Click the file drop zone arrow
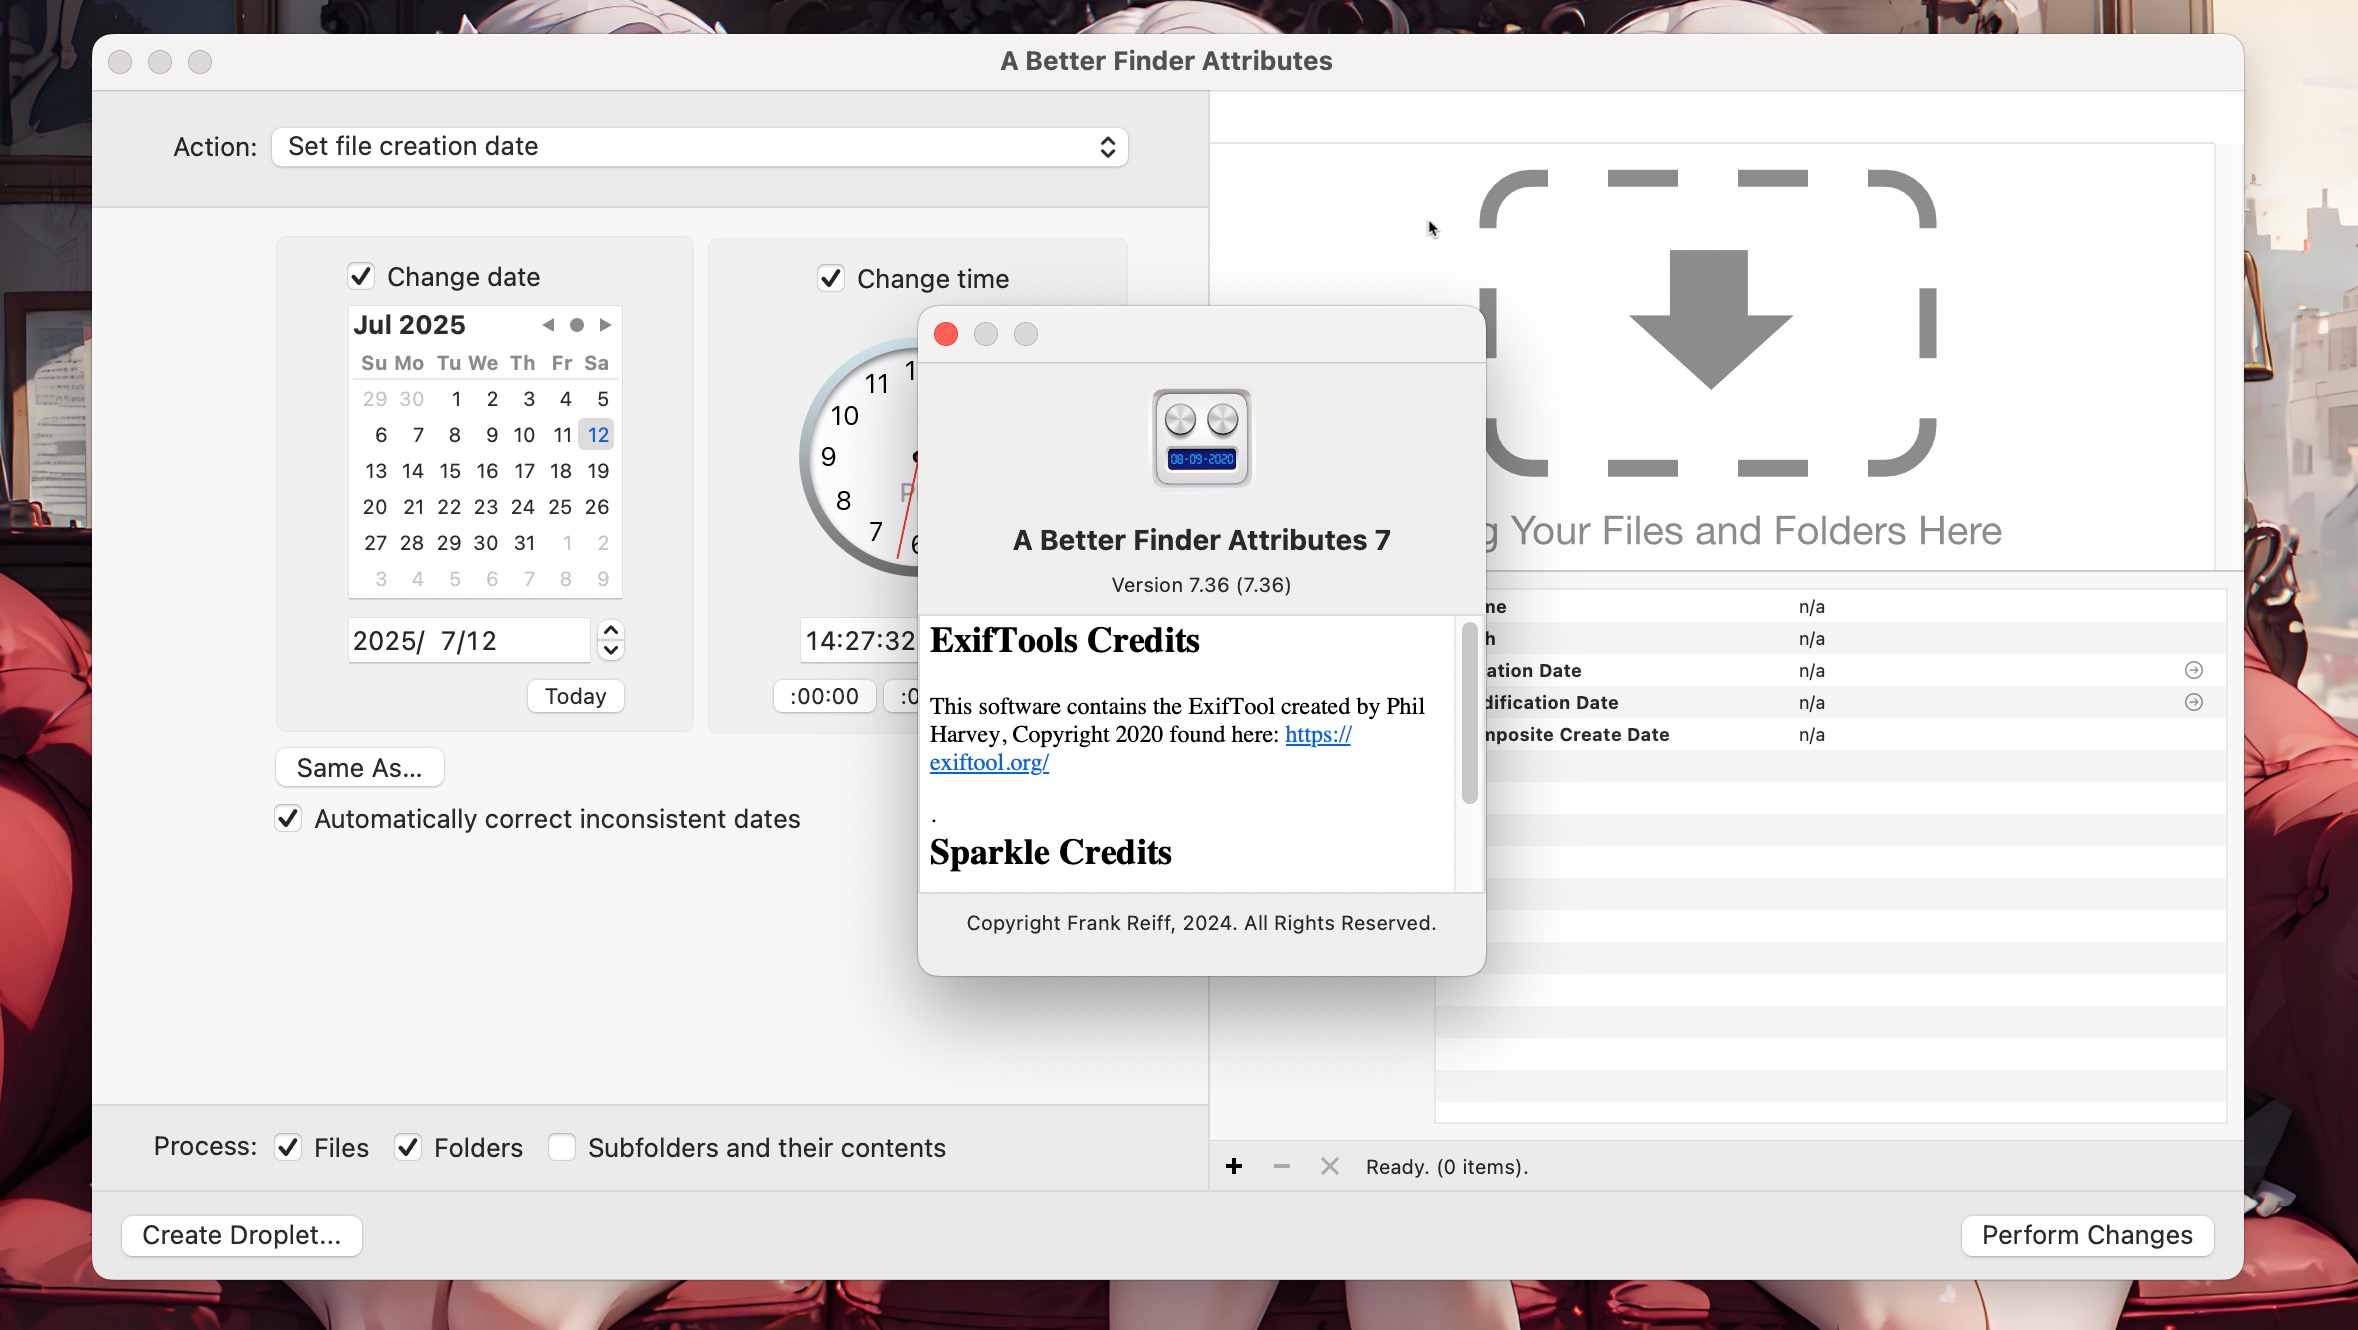This screenshot has width=2358, height=1330. click(x=1711, y=320)
